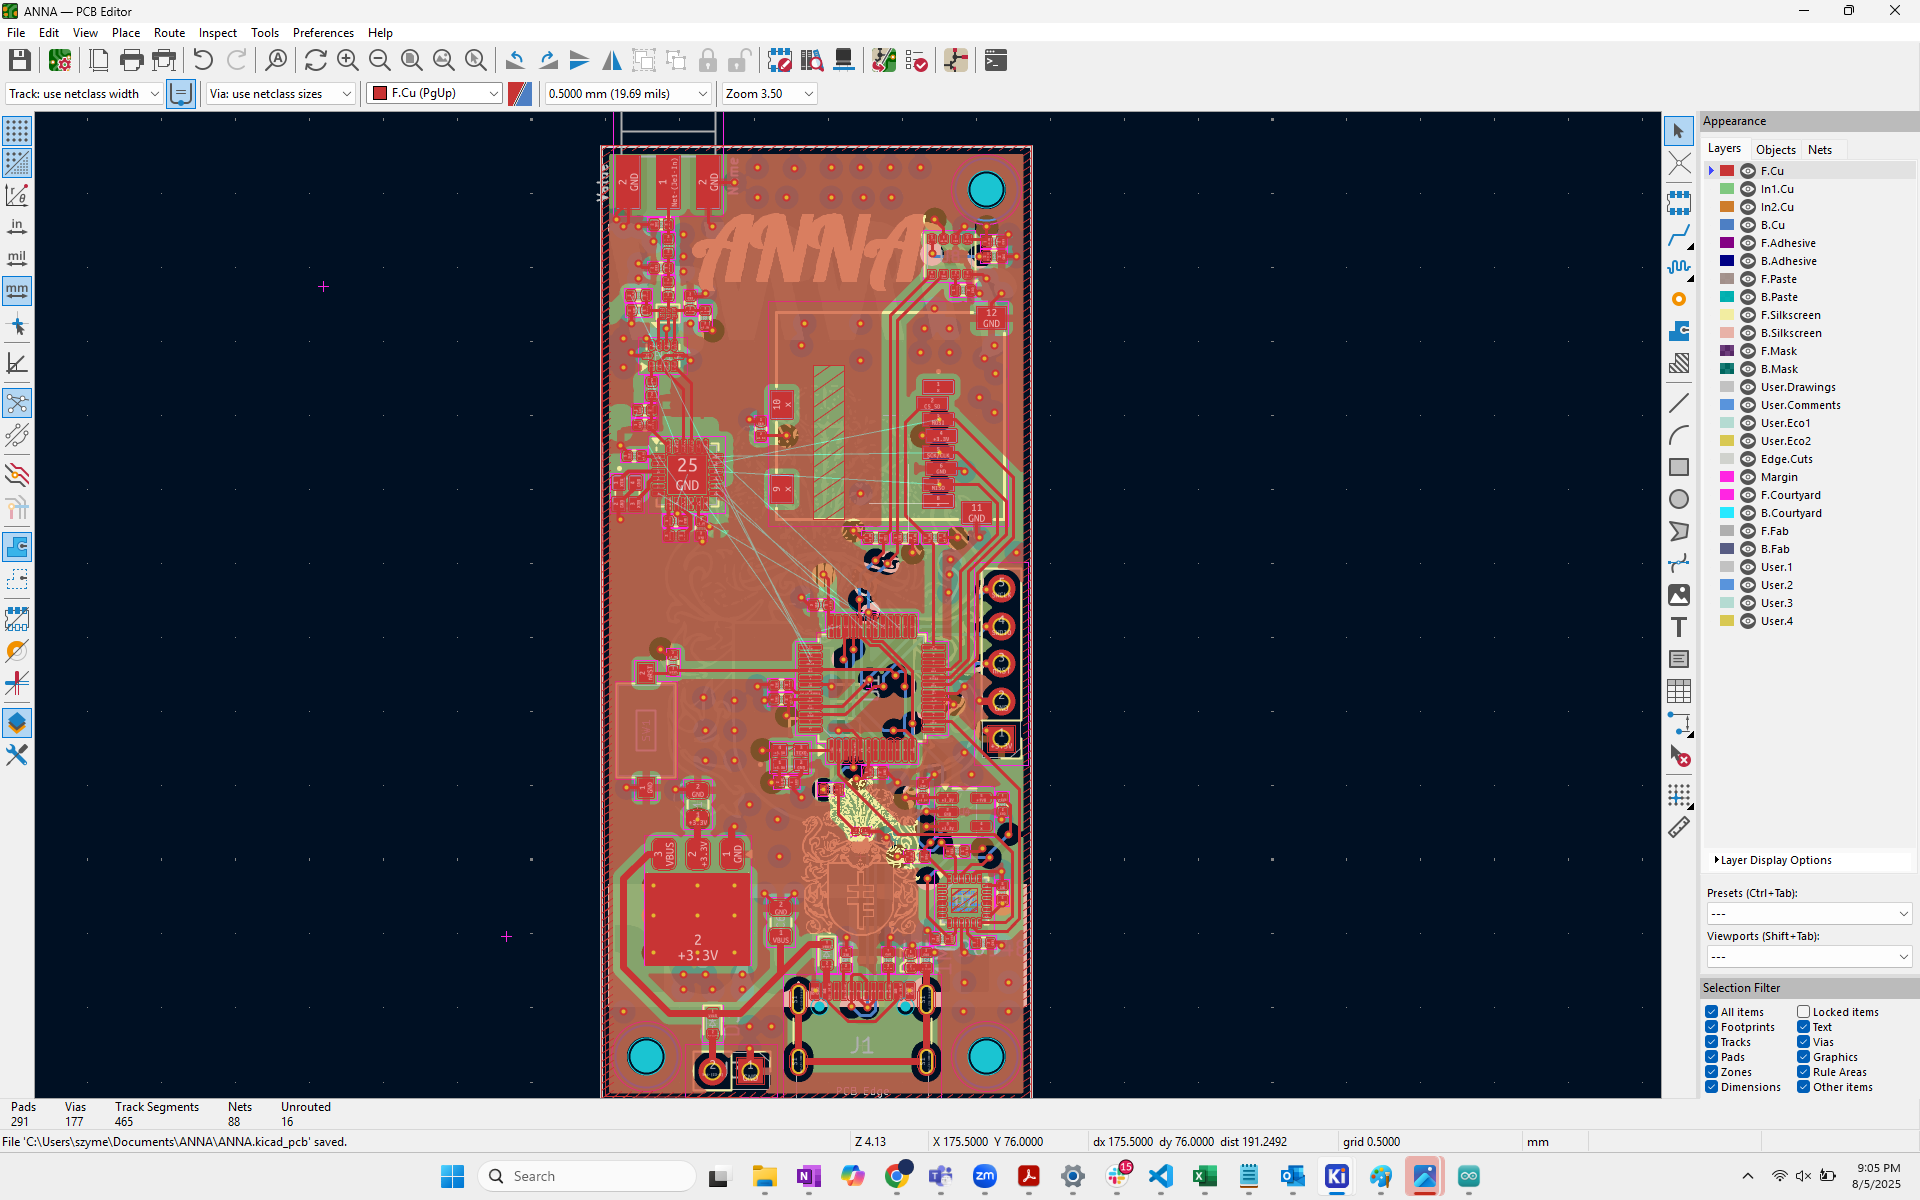Select the Delete tool
Viewport: 1920px width, 1200px height.
point(1679,757)
